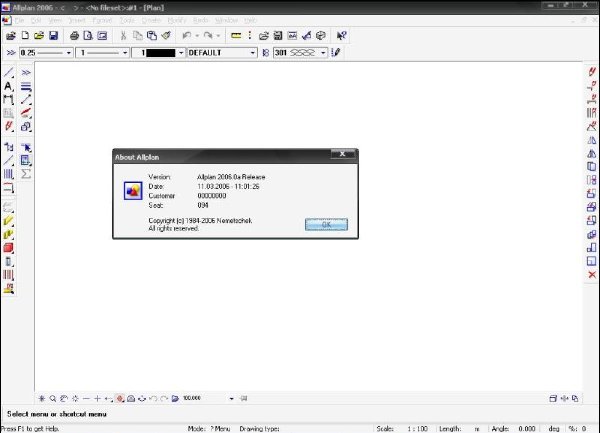Open the Window menu
The height and width of the screenshot is (433, 600).
click(x=226, y=20)
